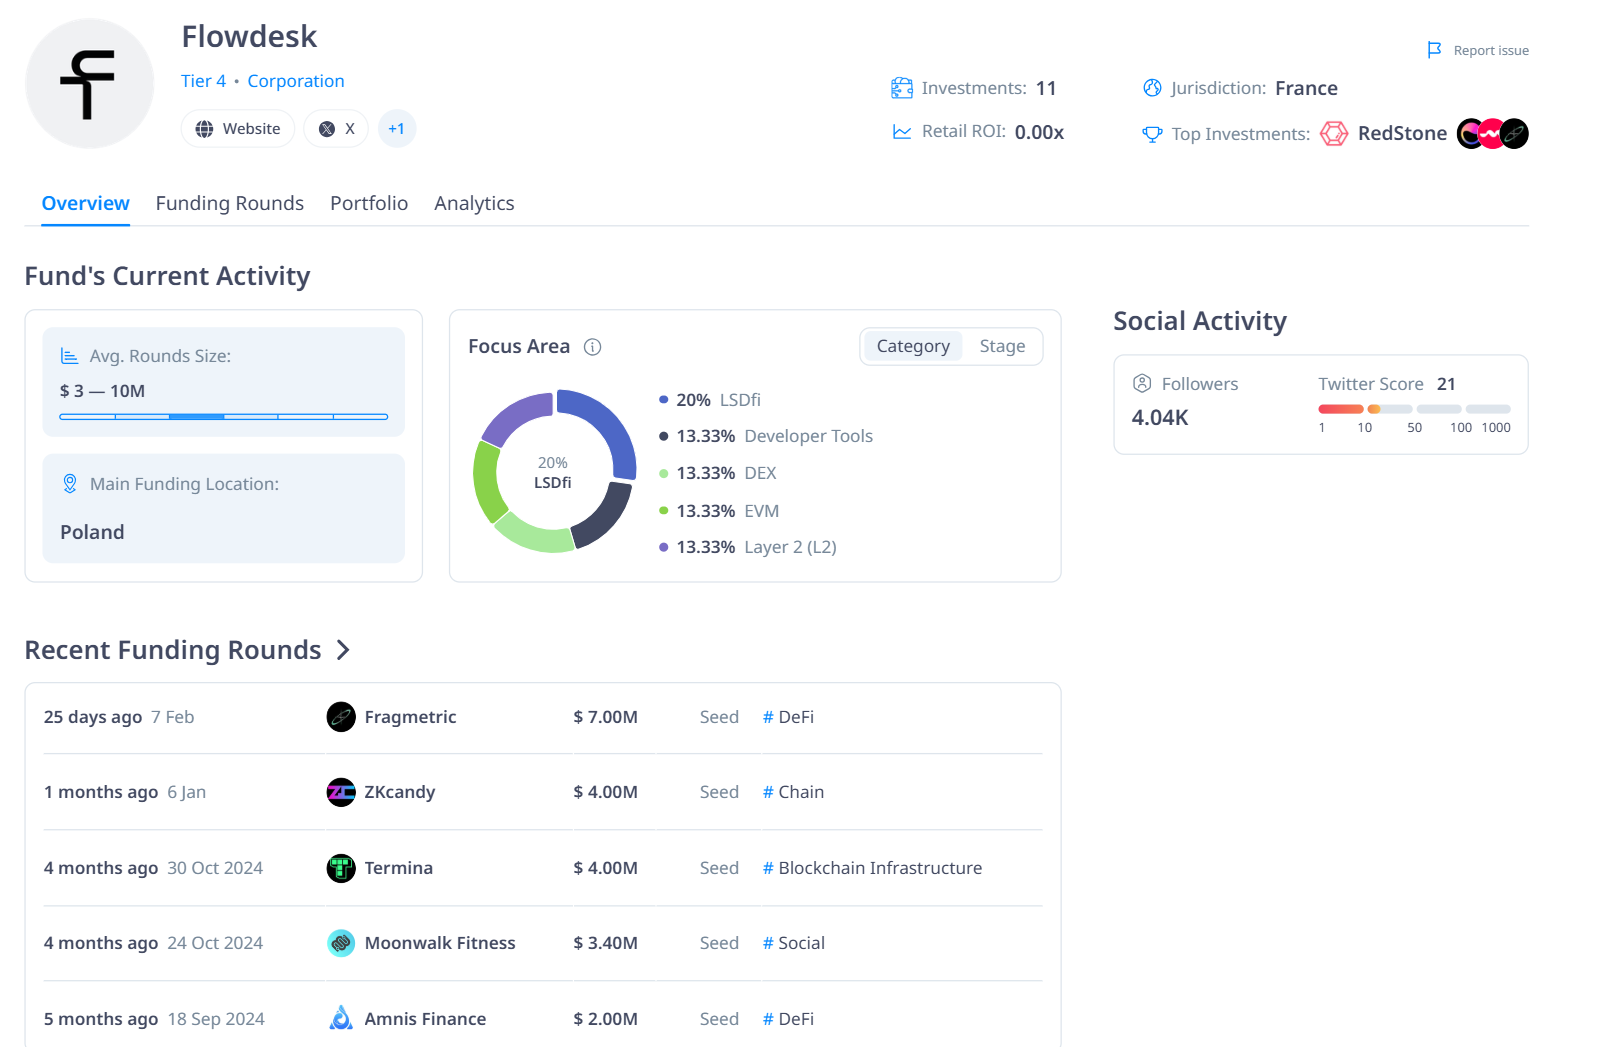
Task: Click the Corporation link
Action: tap(296, 81)
